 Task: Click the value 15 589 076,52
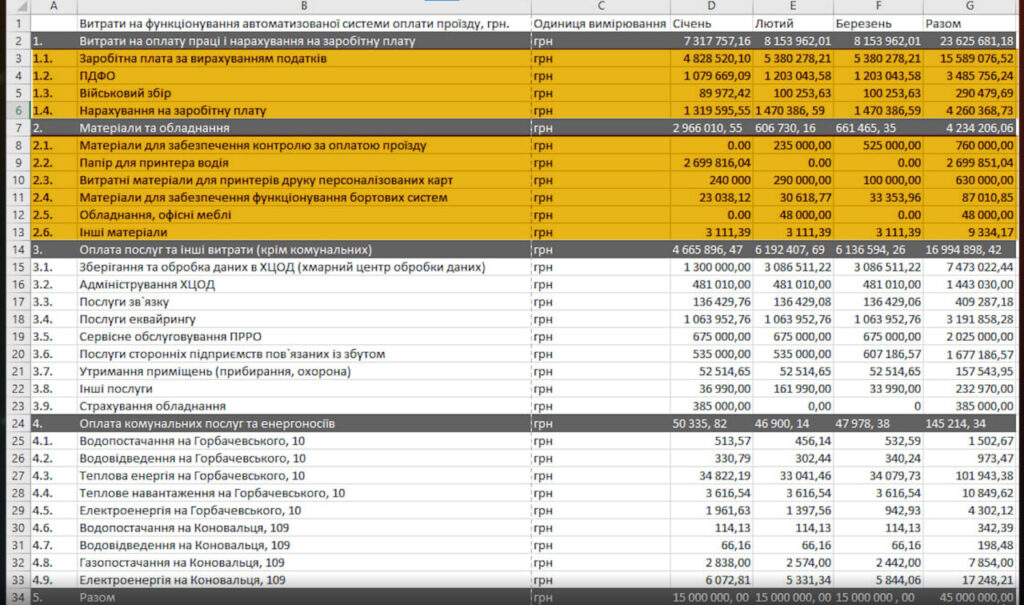977,58
